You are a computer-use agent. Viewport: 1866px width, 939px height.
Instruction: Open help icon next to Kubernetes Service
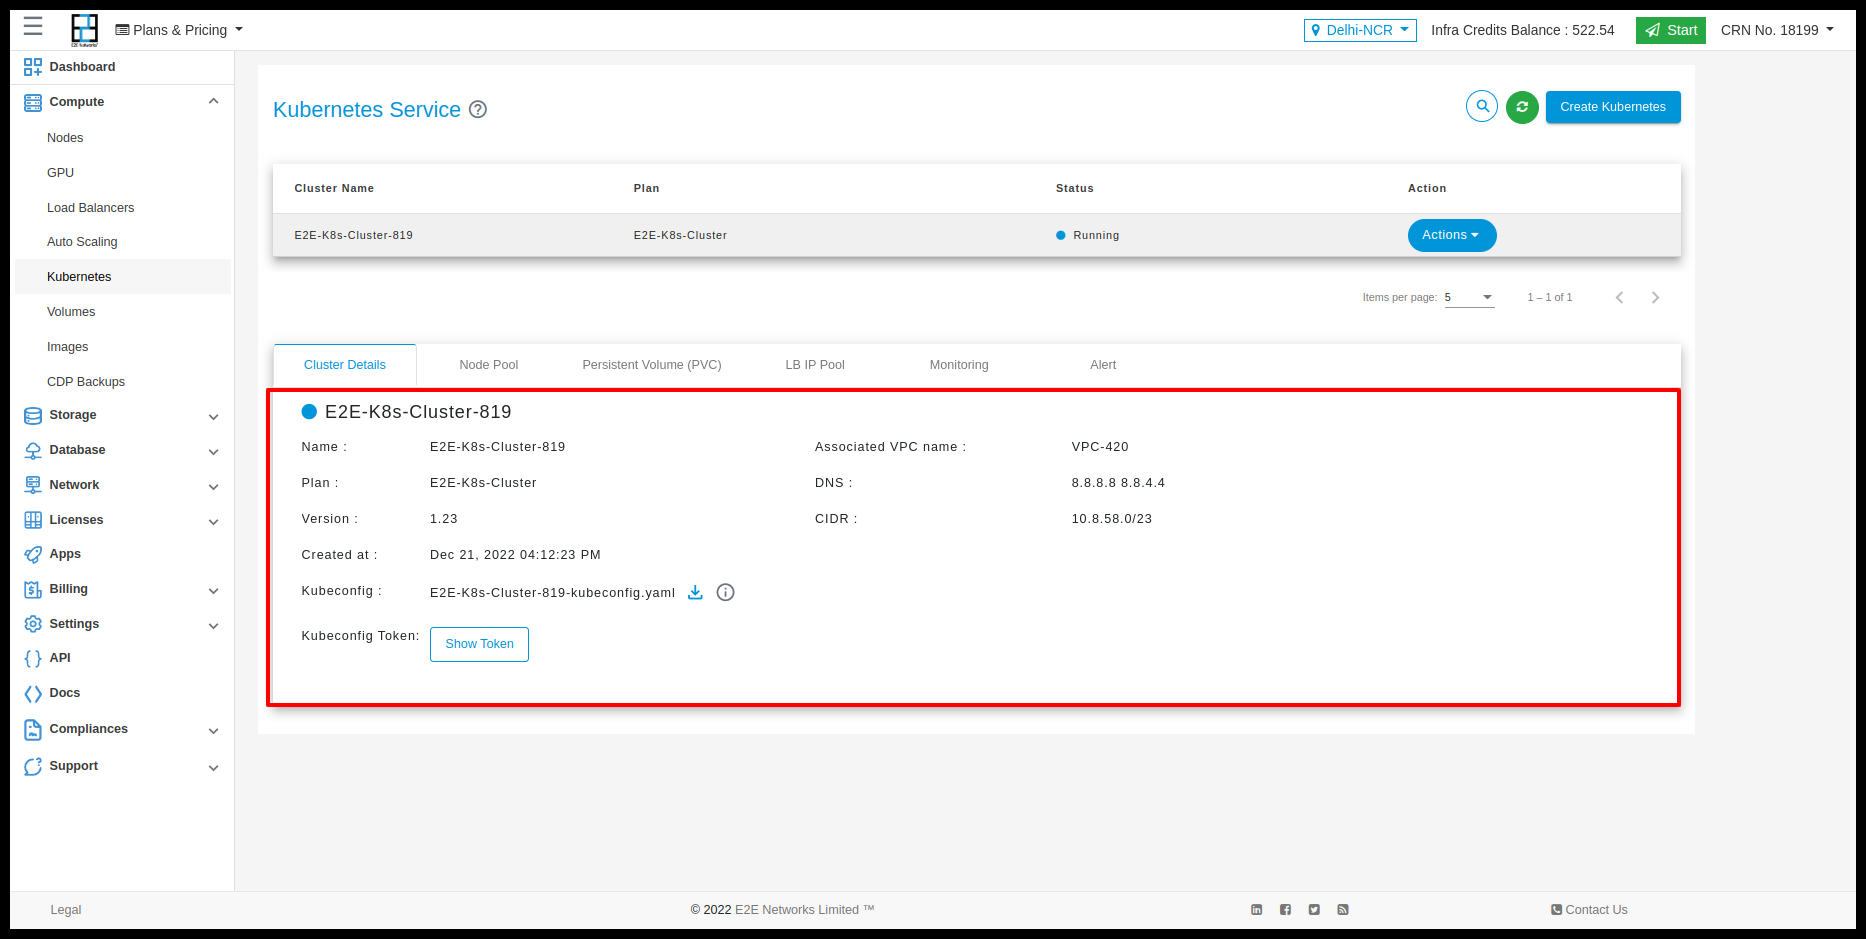coord(478,110)
